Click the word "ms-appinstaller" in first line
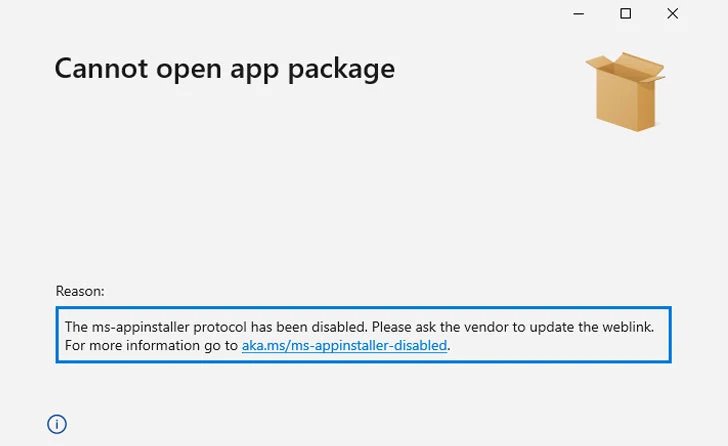 click(140, 327)
